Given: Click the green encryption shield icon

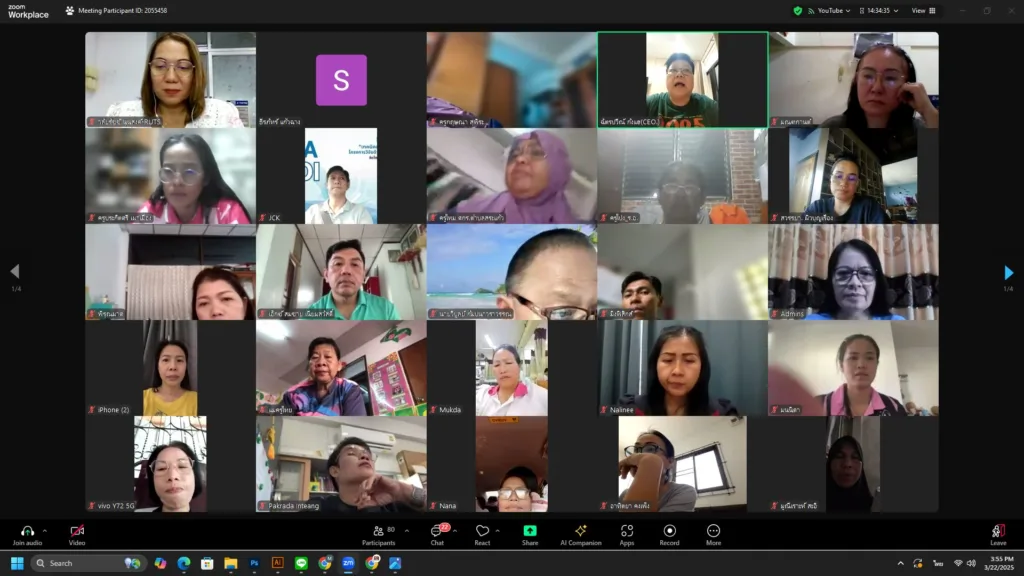Looking at the screenshot, I should point(797,11).
